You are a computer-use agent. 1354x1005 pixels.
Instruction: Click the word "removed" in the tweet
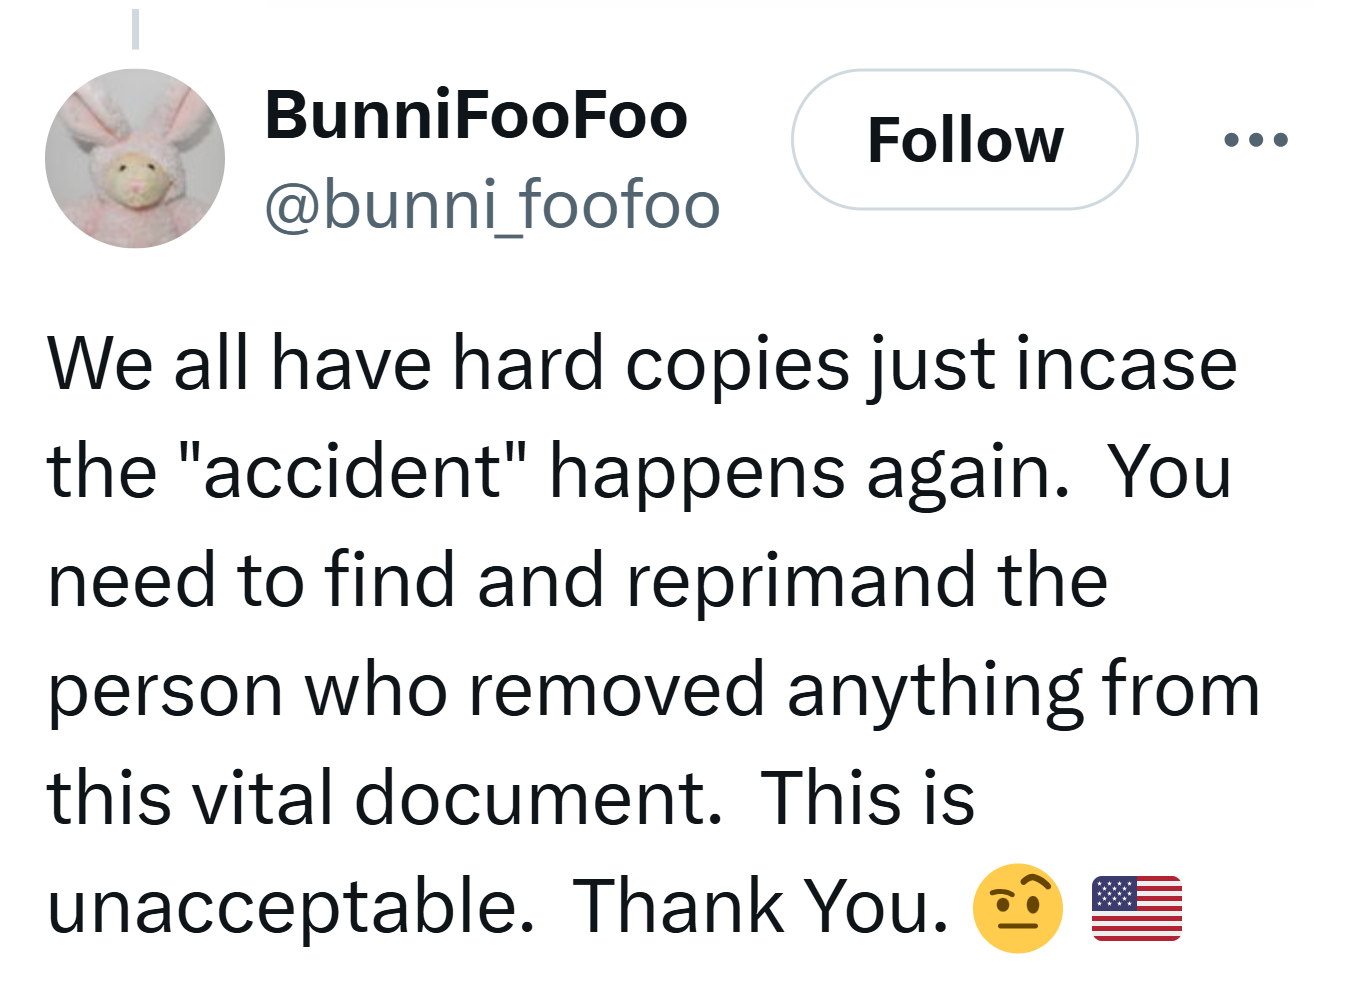(617, 690)
